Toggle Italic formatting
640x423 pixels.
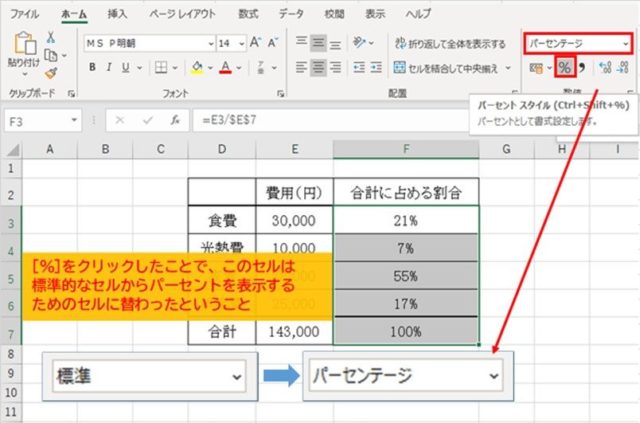coord(109,67)
